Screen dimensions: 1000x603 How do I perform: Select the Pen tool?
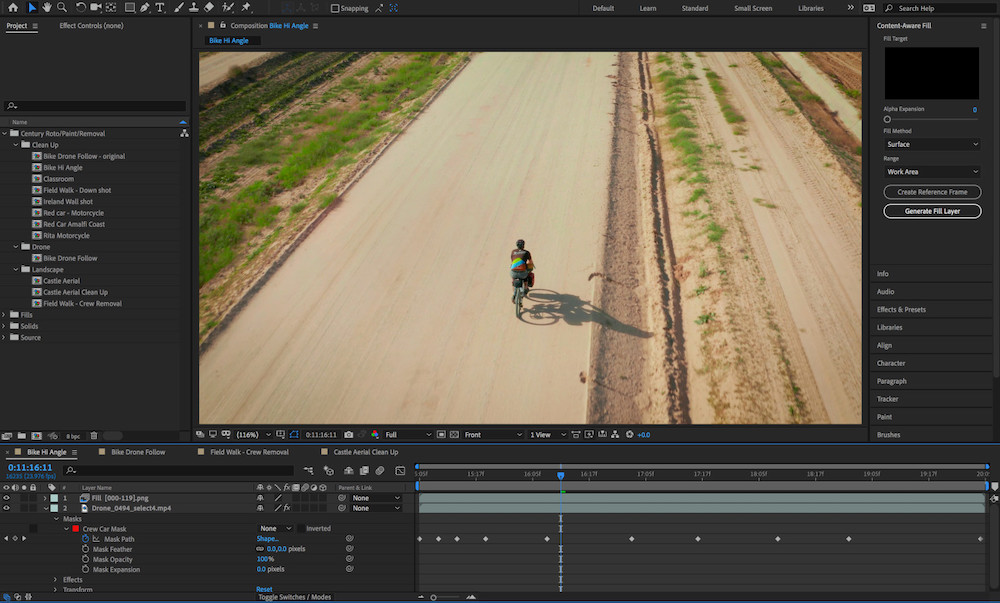click(145, 8)
